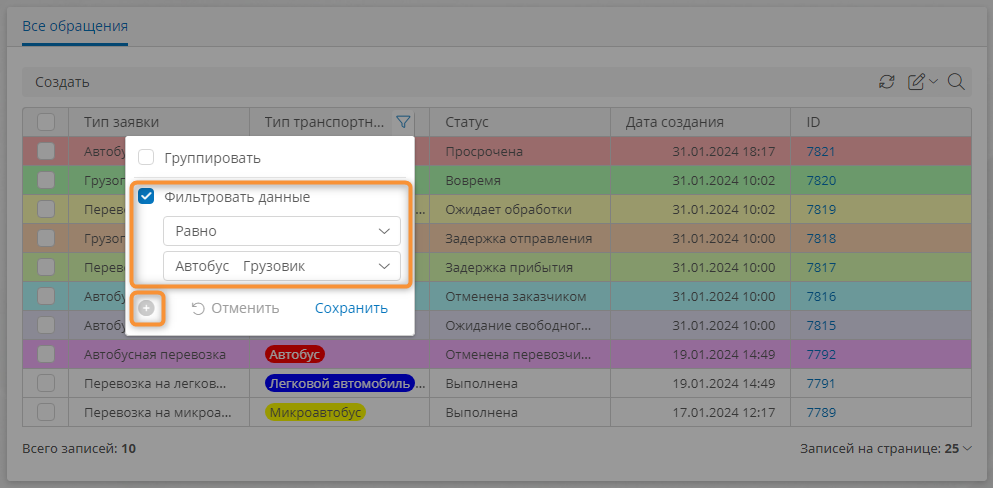The image size is (993, 488).
Task: Open the Равно condition dropdown
Action: click(282, 231)
